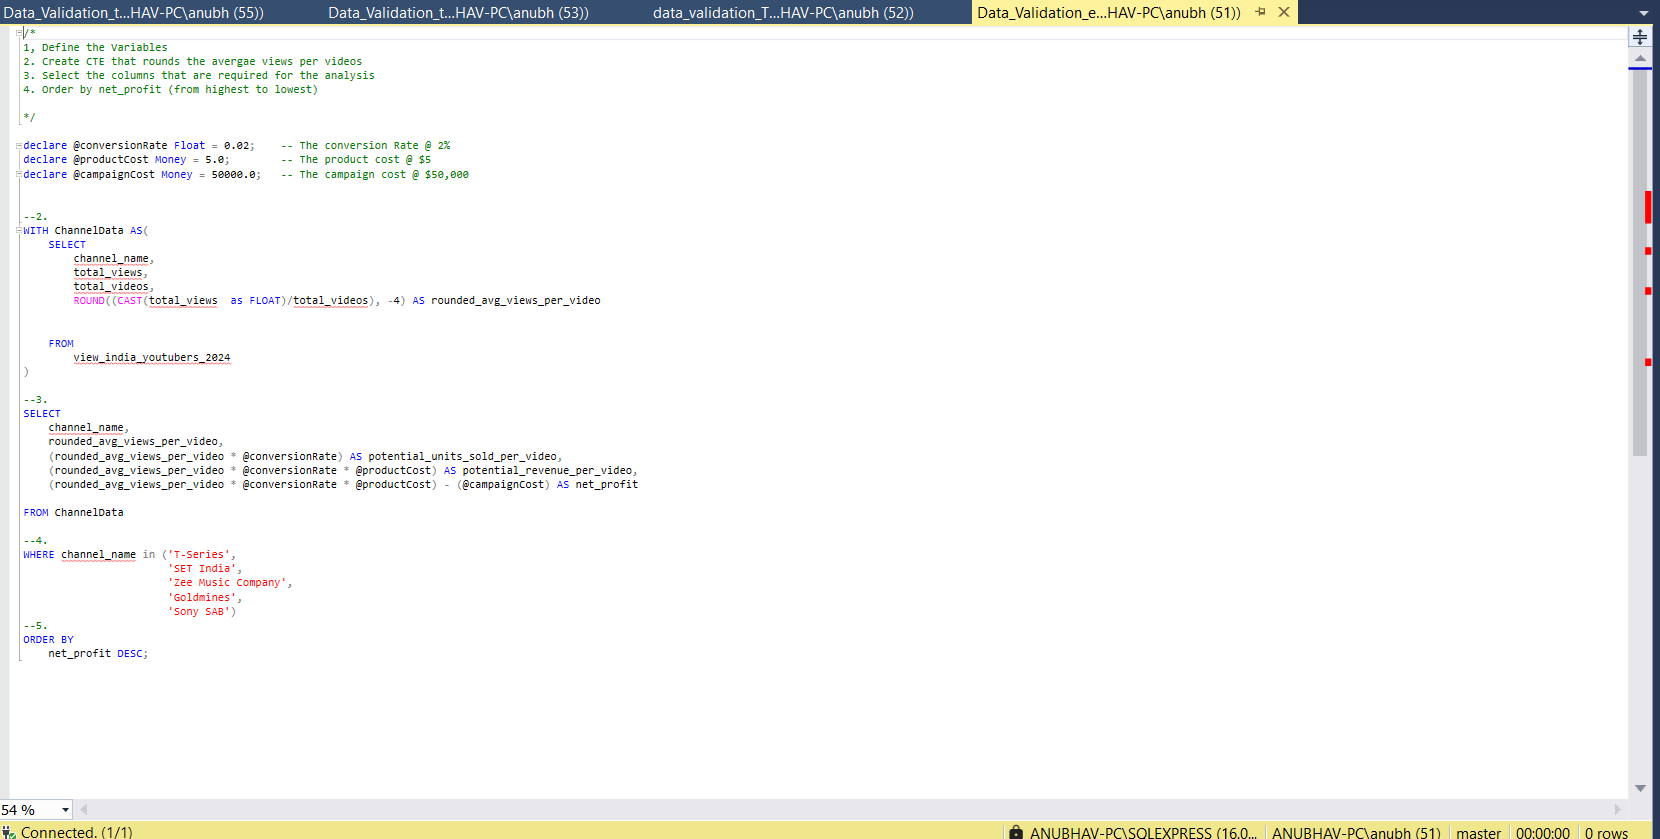Click 'total_videos,' column inside the CTE
The height and width of the screenshot is (839, 1660).
(113, 287)
